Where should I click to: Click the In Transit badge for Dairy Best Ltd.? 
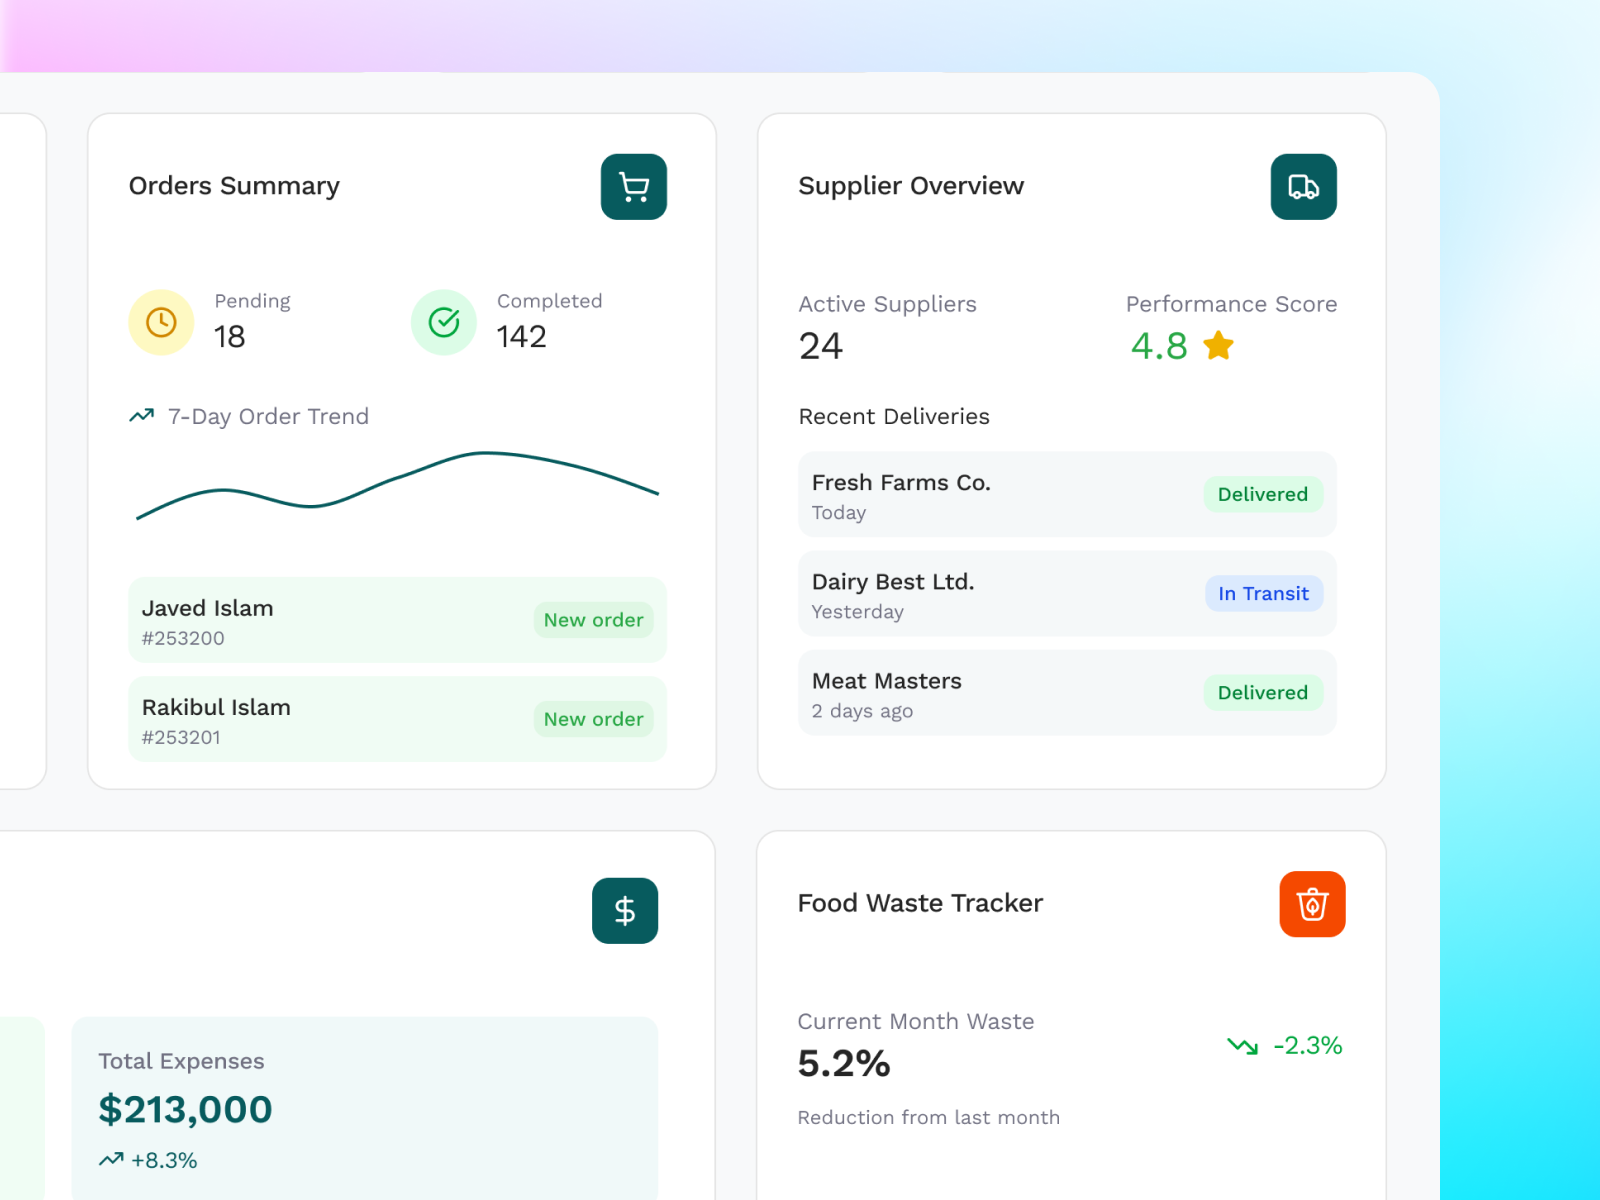pos(1264,593)
